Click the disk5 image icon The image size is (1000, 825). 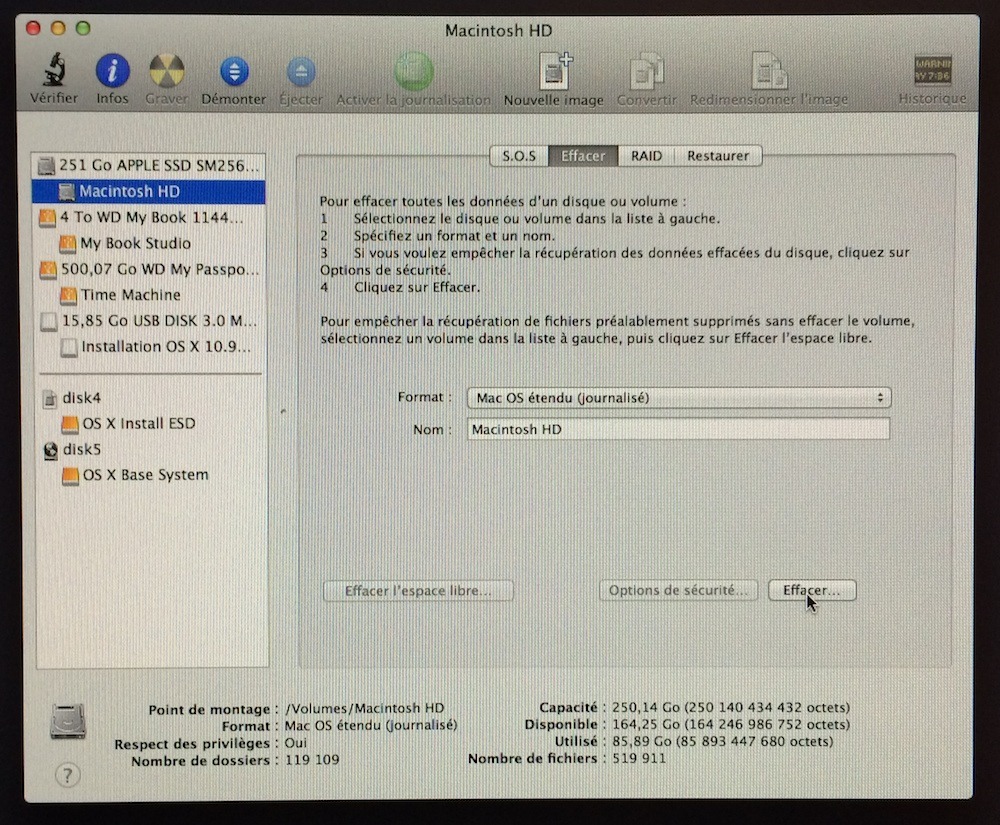coord(51,450)
